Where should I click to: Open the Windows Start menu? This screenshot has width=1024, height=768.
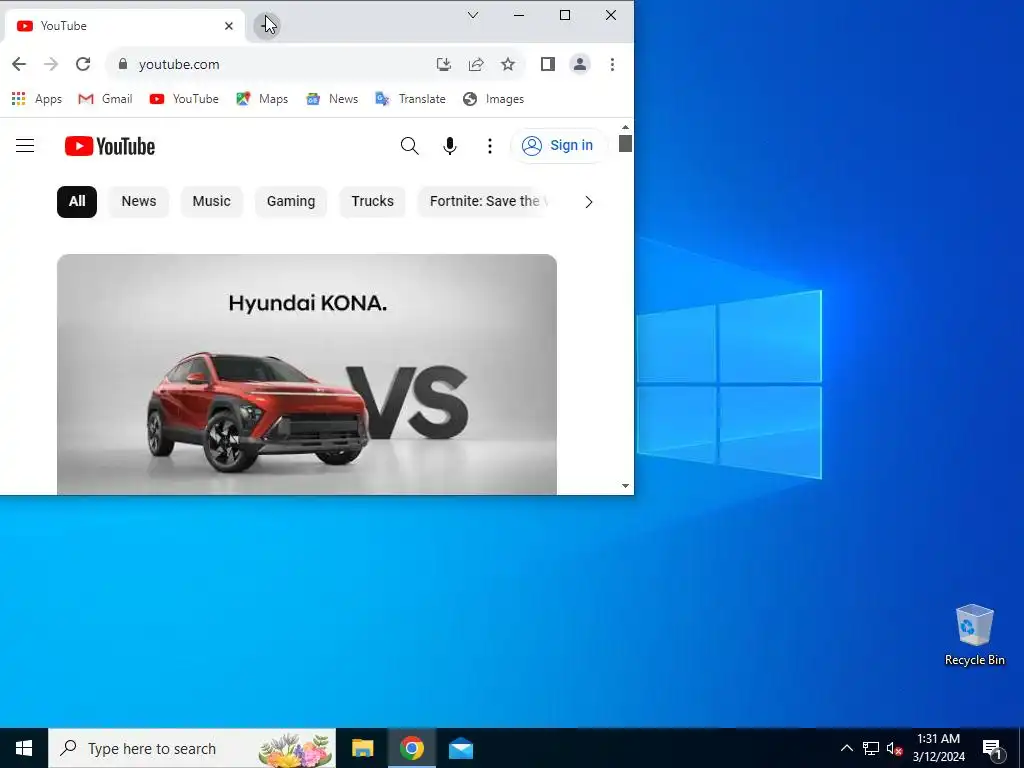point(24,748)
